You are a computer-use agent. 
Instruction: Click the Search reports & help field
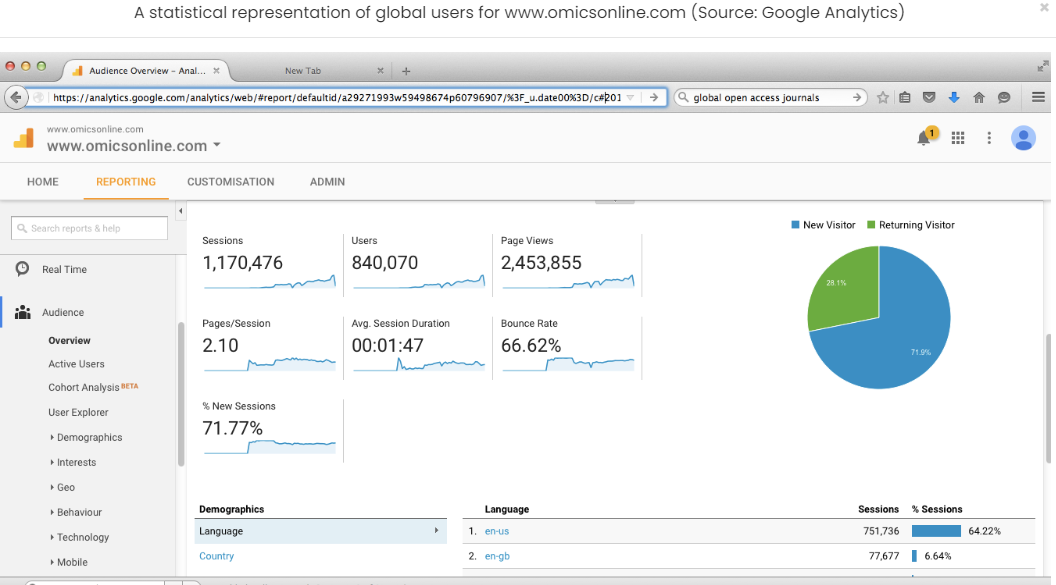(x=90, y=228)
